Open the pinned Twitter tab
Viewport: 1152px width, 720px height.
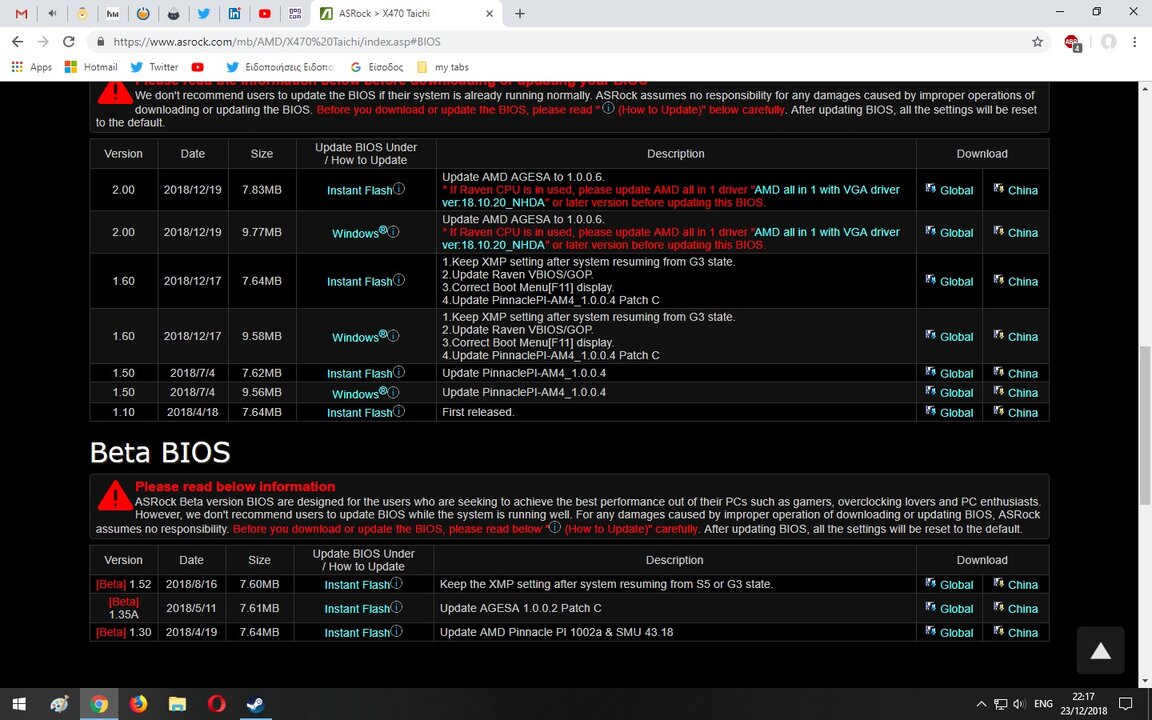(x=204, y=13)
